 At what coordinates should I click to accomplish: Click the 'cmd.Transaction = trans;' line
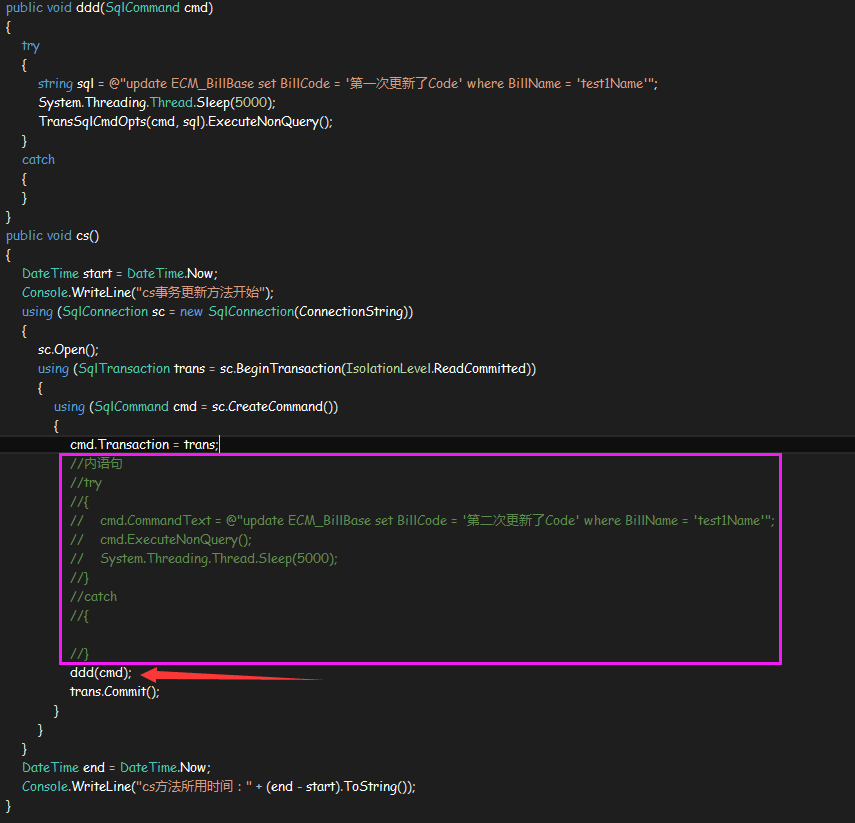point(144,444)
